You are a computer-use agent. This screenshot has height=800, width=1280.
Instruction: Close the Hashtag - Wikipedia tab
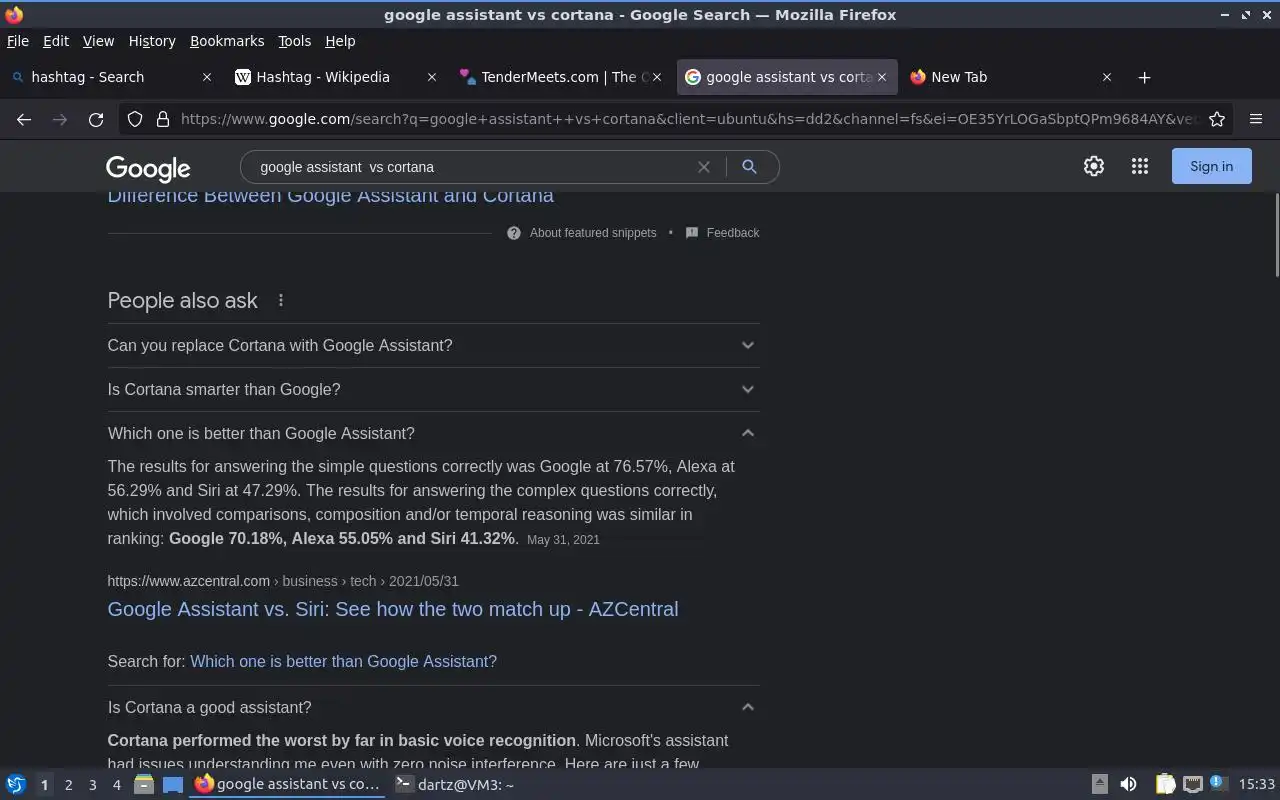coord(432,77)
